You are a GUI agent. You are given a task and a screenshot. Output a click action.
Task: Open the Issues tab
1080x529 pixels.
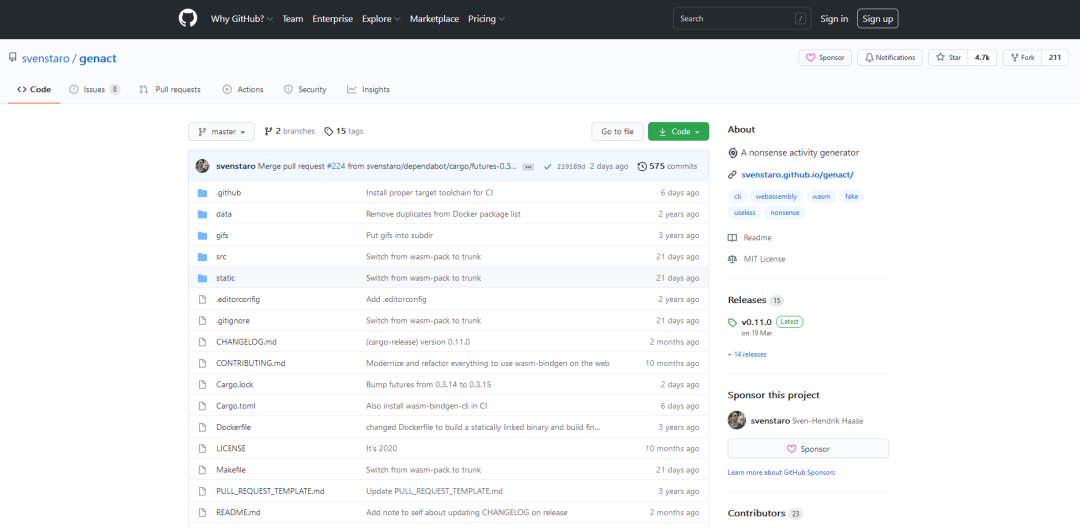(94, 90)
